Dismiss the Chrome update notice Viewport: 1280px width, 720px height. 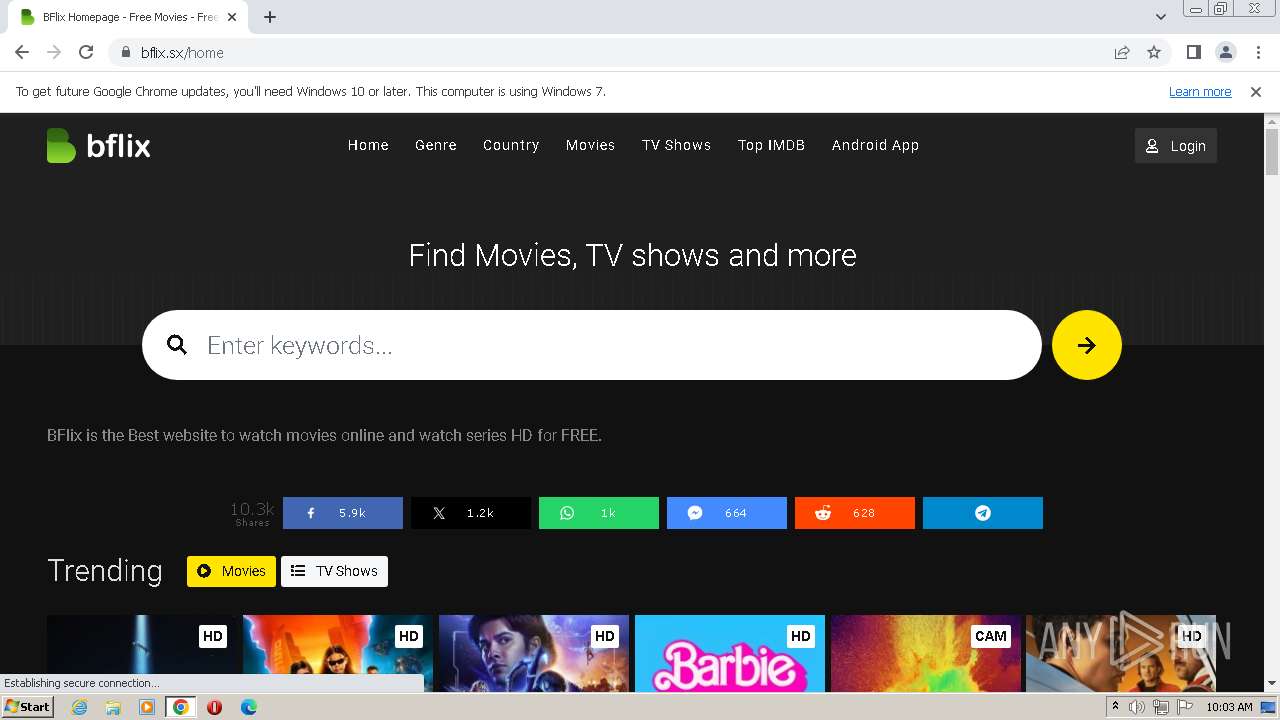(1256, 92)
